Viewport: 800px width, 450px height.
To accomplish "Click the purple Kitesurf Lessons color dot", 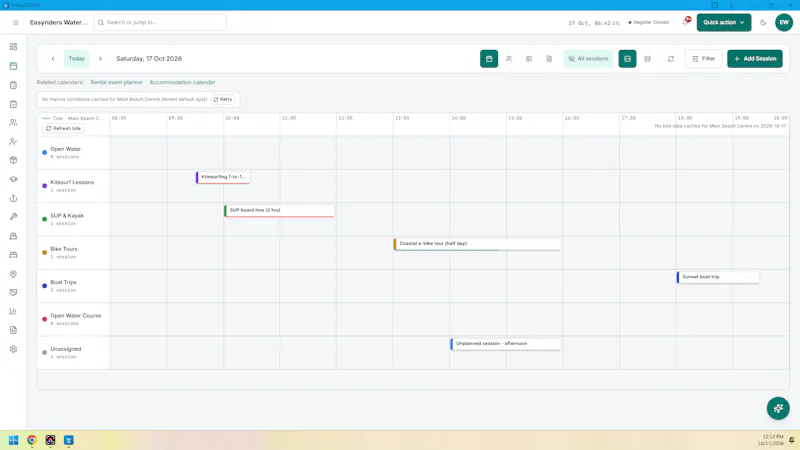I will coord(44,186).
